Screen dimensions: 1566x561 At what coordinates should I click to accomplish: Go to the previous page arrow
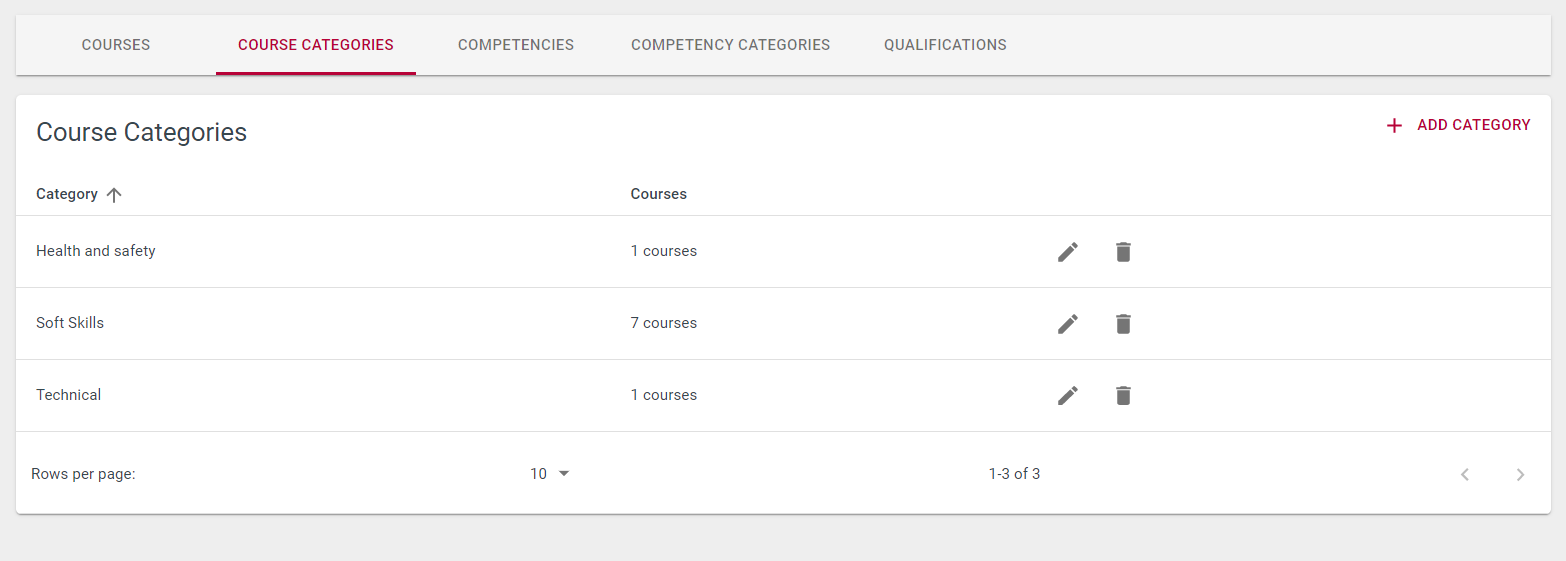pyautogui.click(x=1465, y=475)
